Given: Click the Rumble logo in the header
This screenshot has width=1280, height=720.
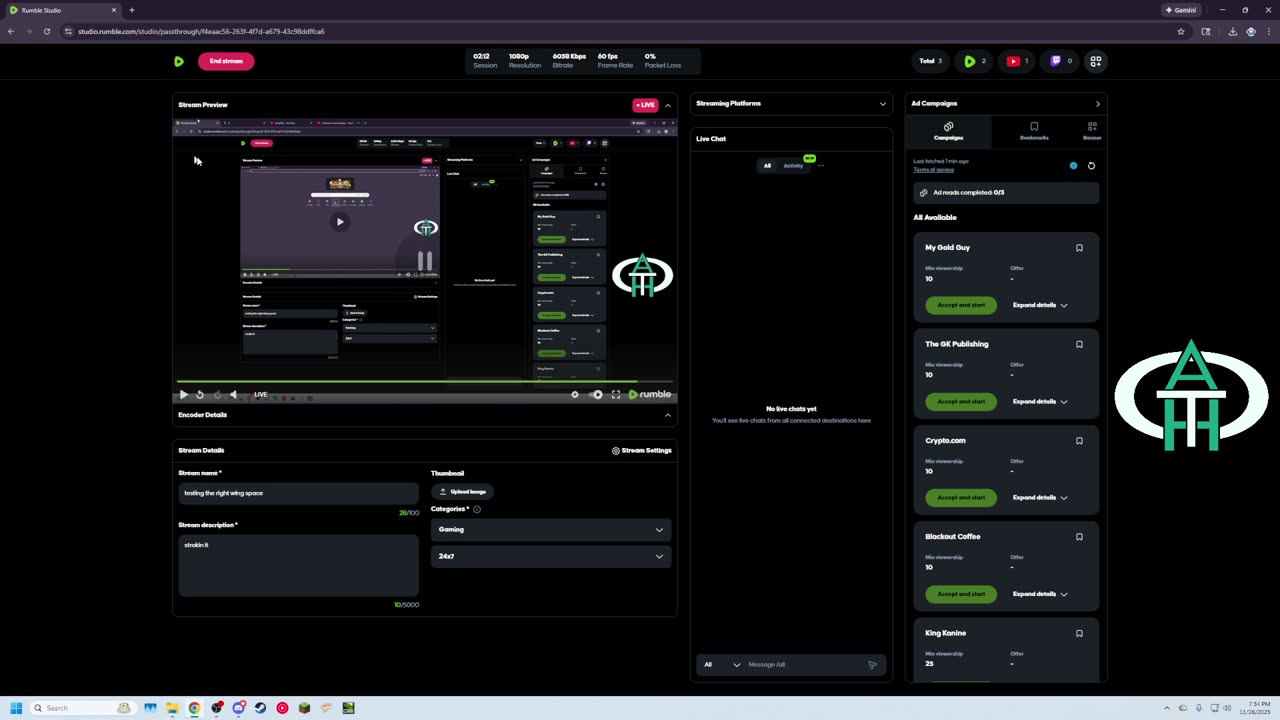Looking at the screenshot, I should [x=178, y=61].
